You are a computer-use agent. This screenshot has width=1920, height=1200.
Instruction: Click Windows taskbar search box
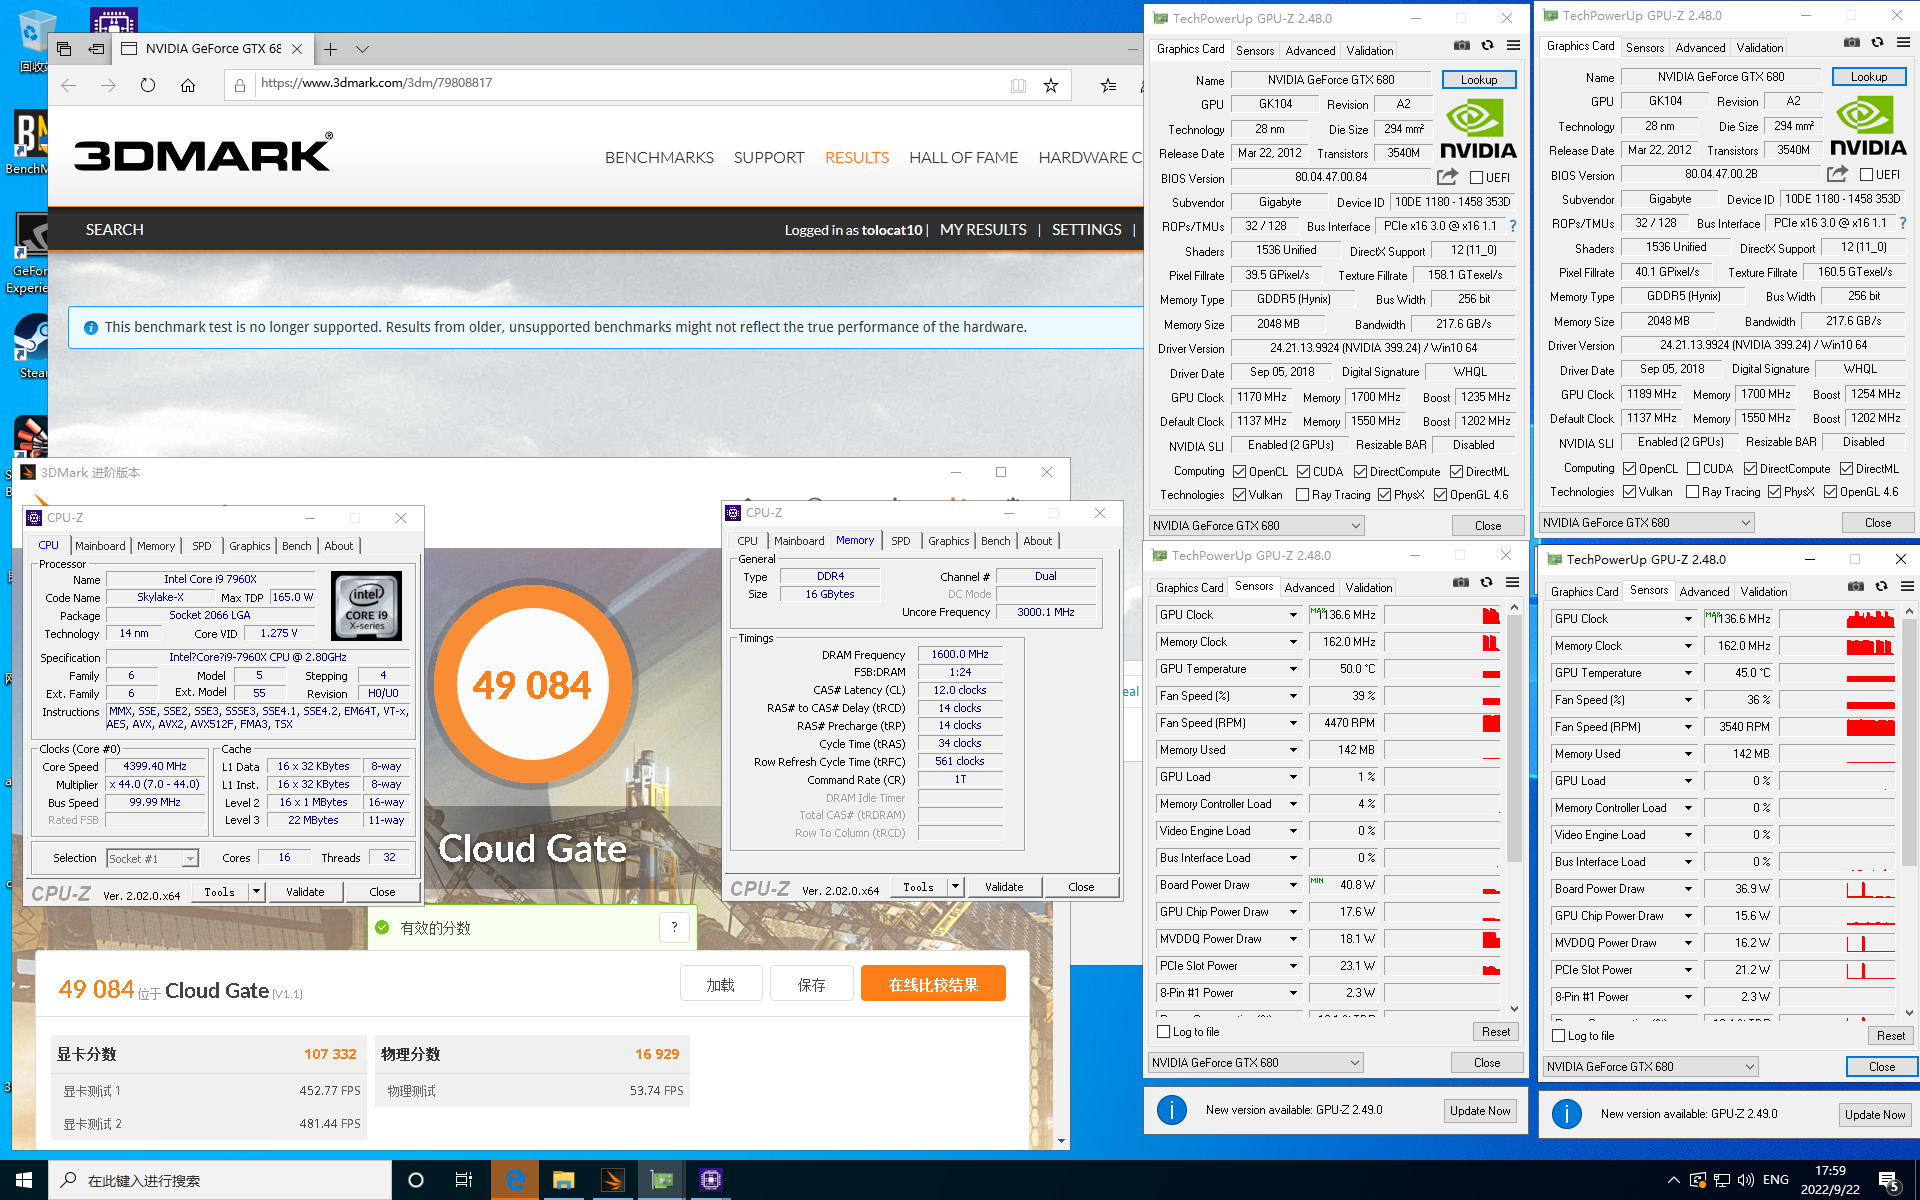pyautogui.click(x=220, y=1180)
